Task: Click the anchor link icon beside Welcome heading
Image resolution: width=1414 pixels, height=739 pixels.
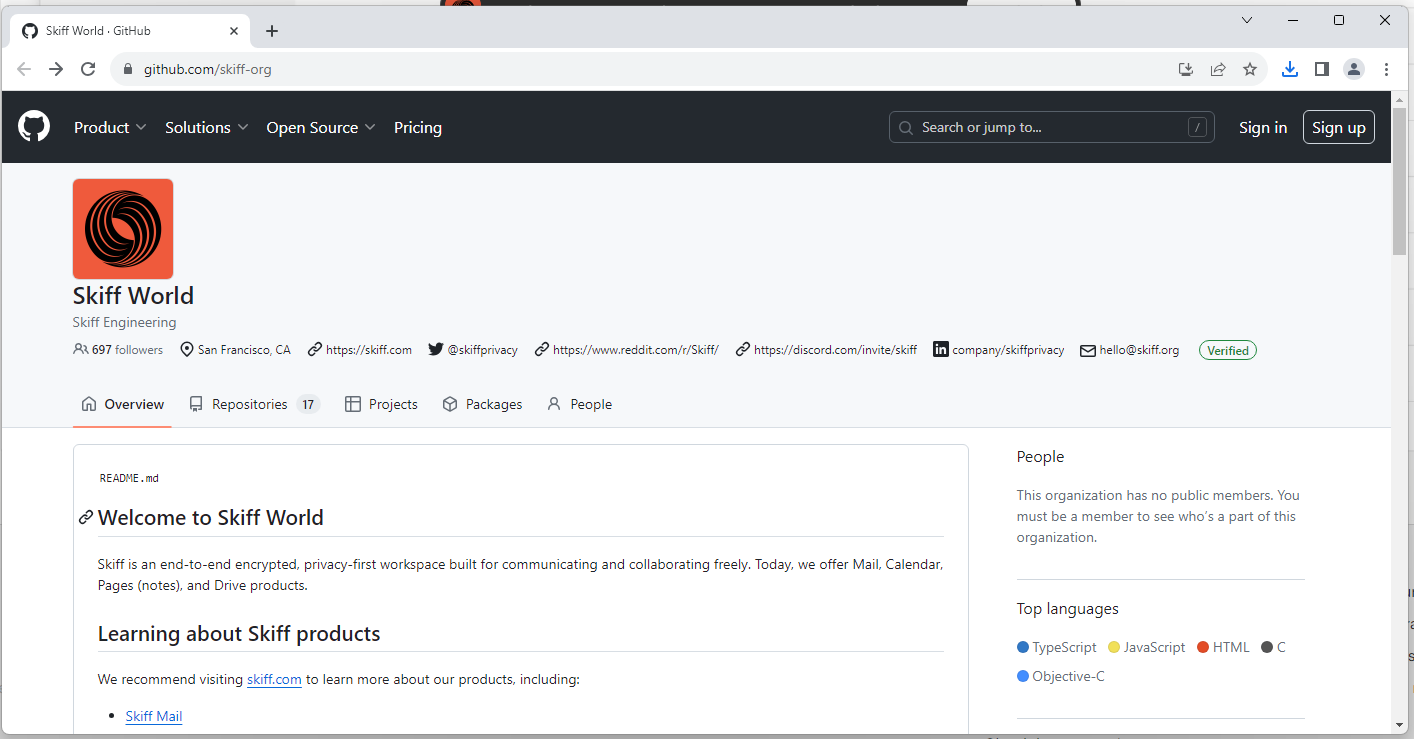Action: 86,517
